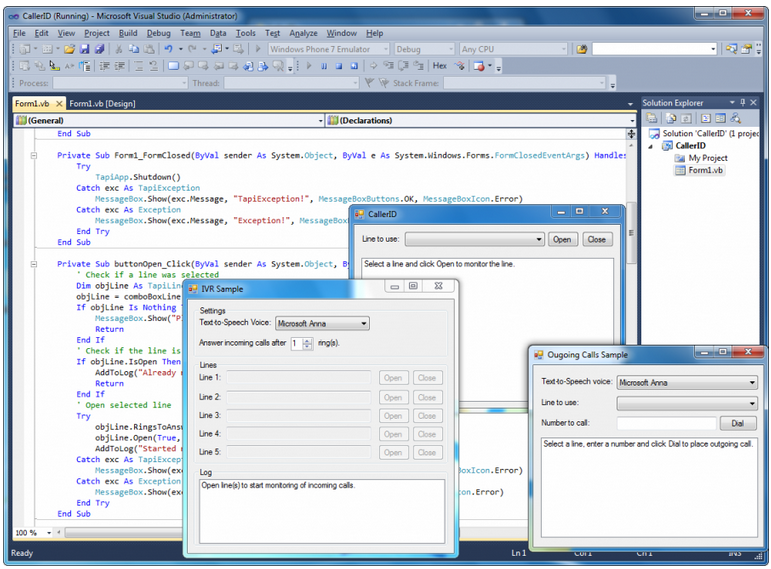The image size is (771, 569).
Task: Open the Debug menu
Action: [158, 33]
